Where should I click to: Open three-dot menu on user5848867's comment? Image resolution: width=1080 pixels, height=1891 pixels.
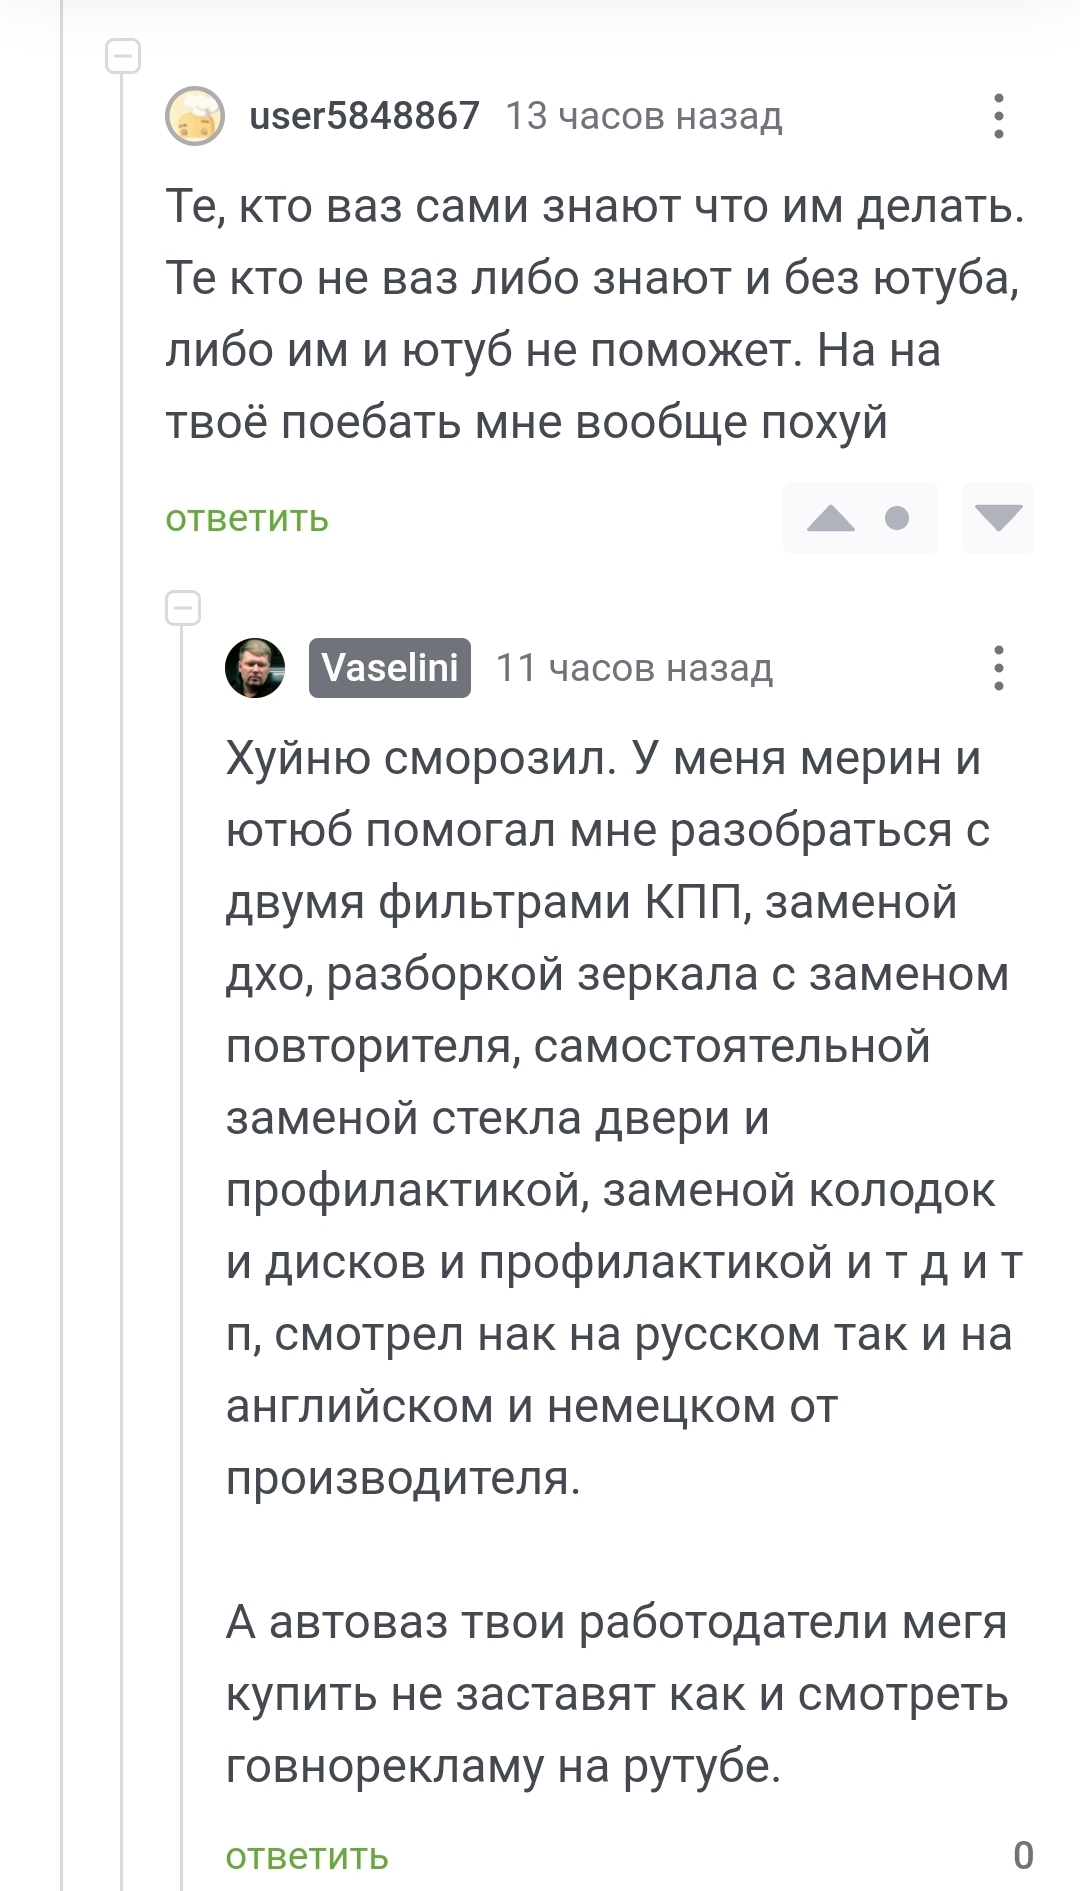998,116
